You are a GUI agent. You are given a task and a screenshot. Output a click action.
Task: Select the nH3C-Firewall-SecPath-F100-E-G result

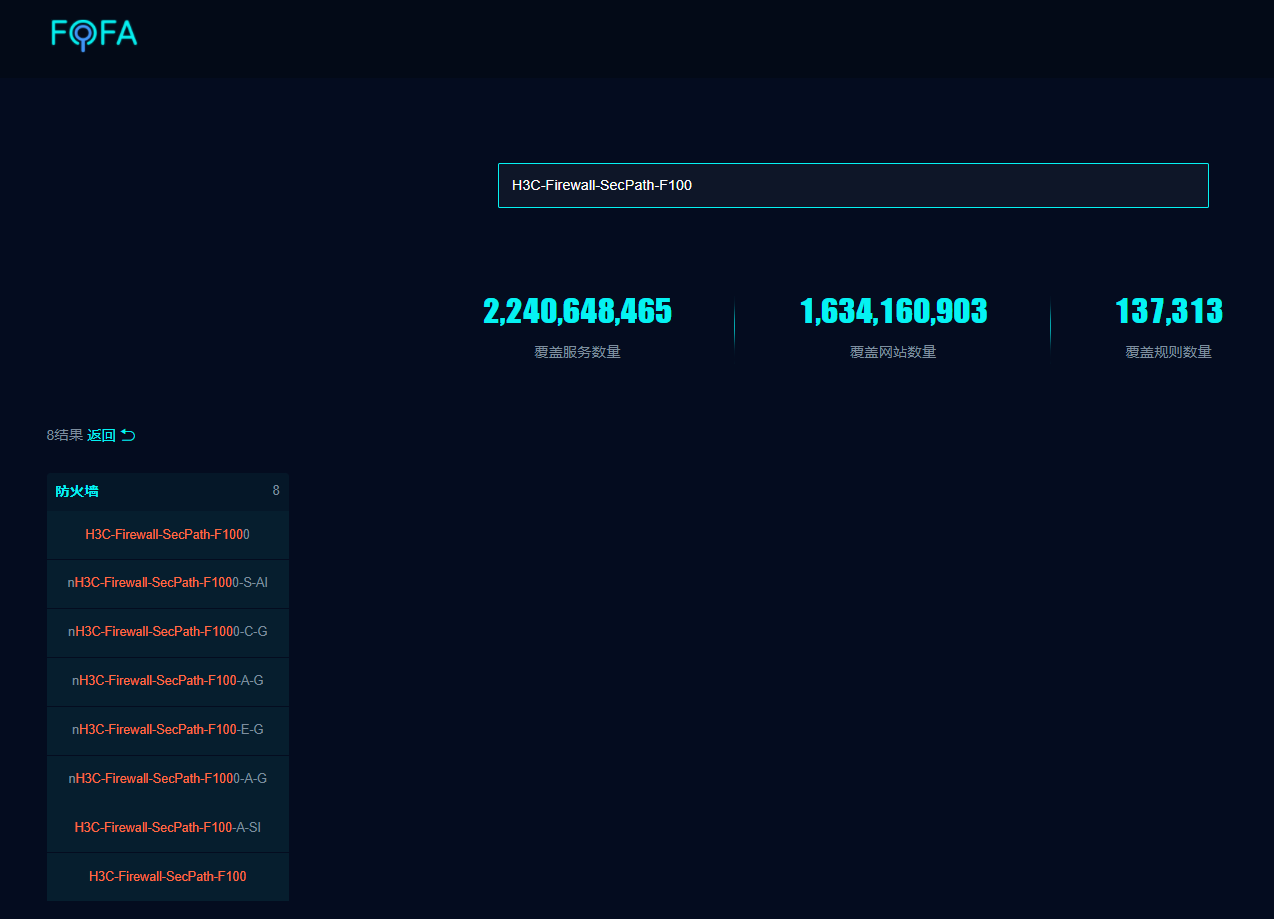(x=168, y=729)
